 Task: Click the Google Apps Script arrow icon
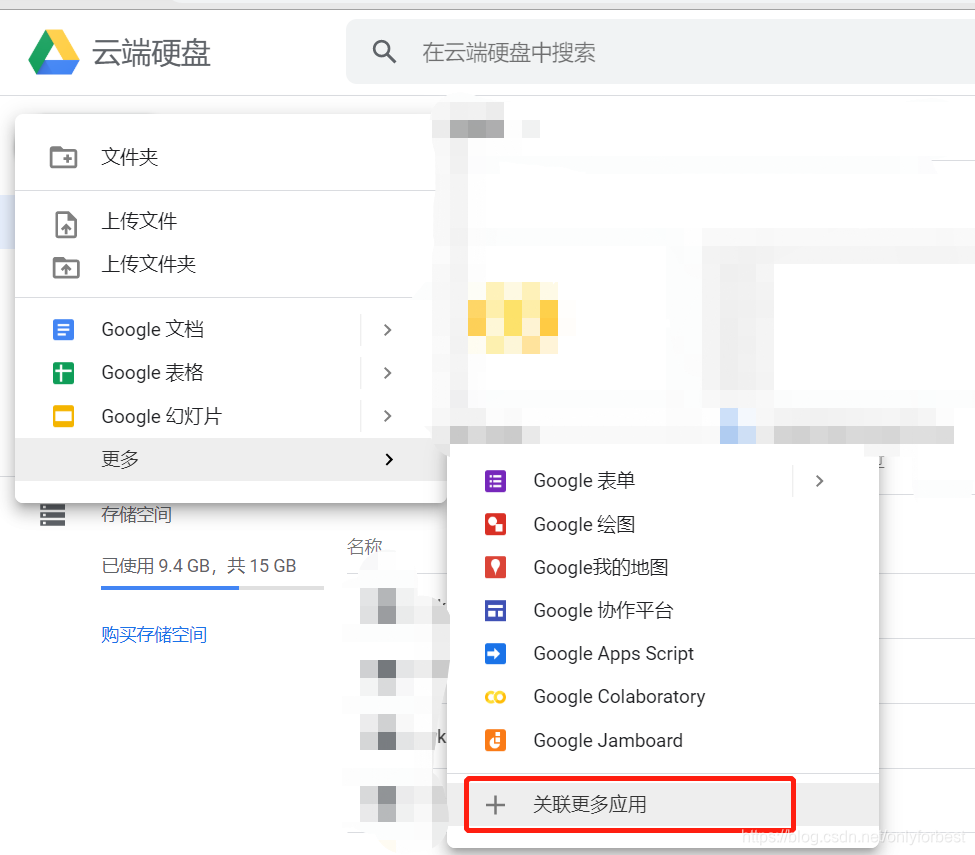tap(495, 654)
